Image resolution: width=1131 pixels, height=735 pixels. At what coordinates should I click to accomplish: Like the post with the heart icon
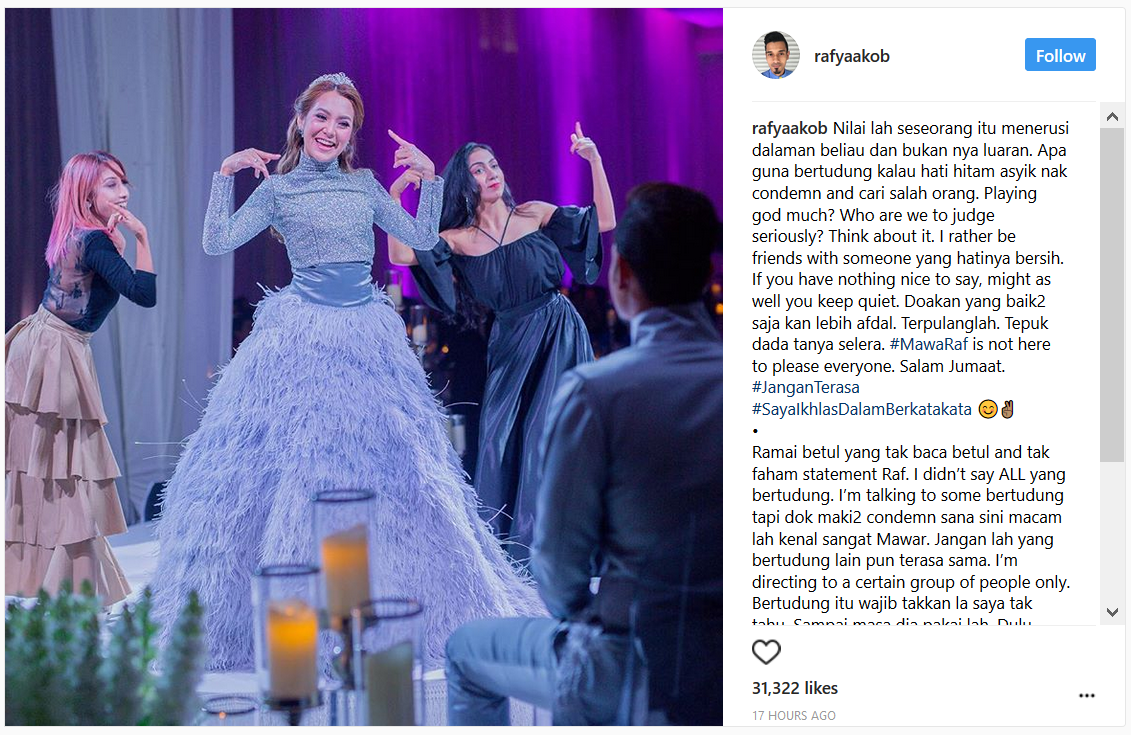tap(766, 652)
